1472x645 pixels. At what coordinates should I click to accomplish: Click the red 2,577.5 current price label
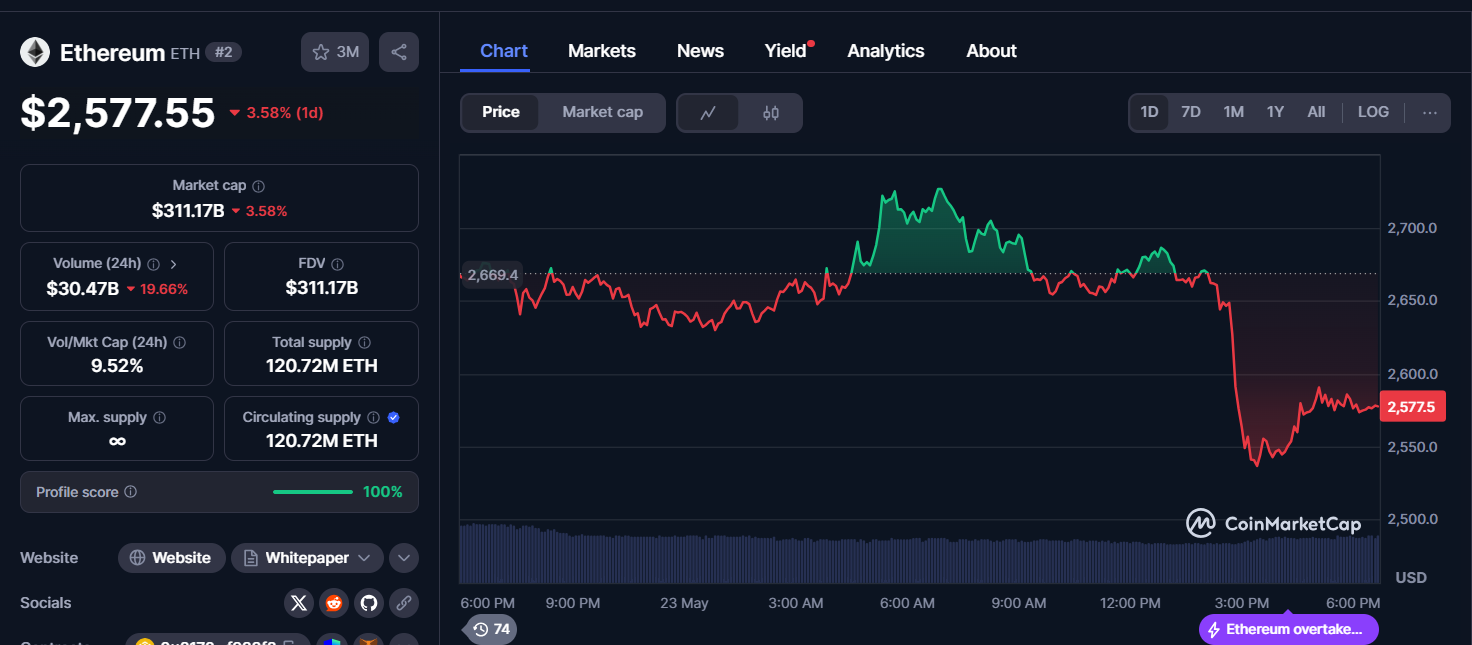[1413, 407]
